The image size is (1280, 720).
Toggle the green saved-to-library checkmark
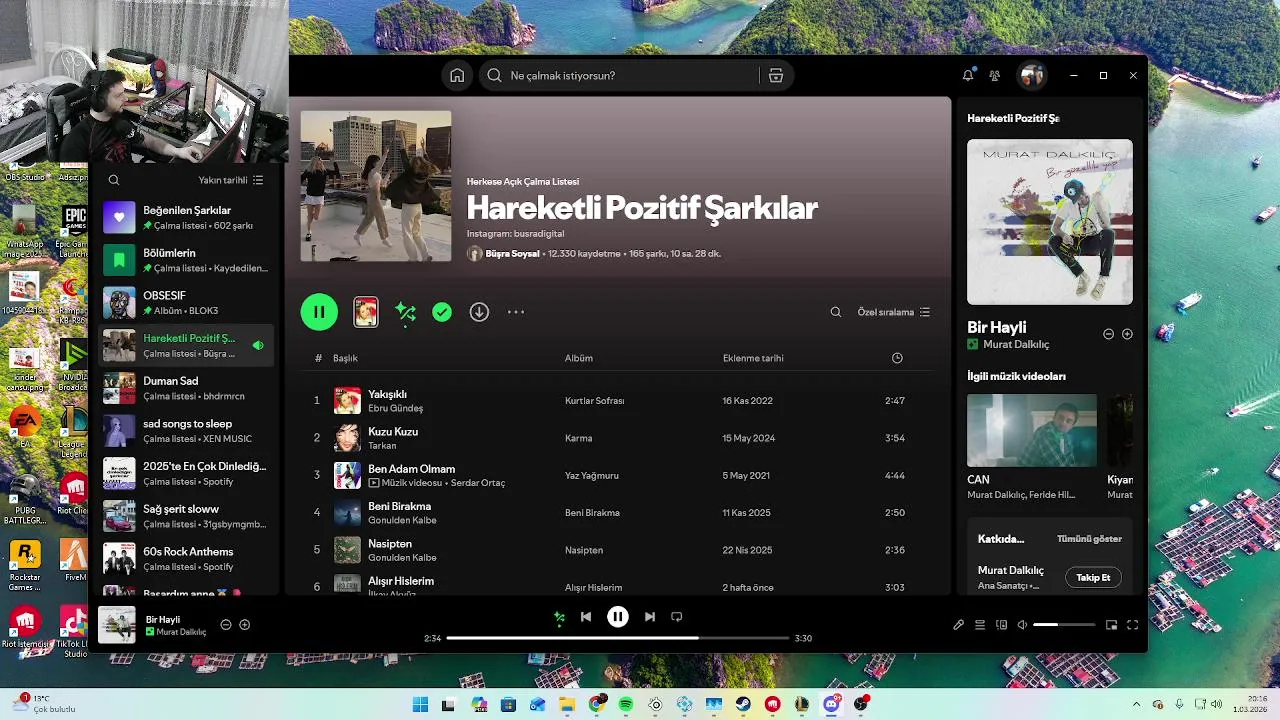pyautogui.click(x=442, y=312)
